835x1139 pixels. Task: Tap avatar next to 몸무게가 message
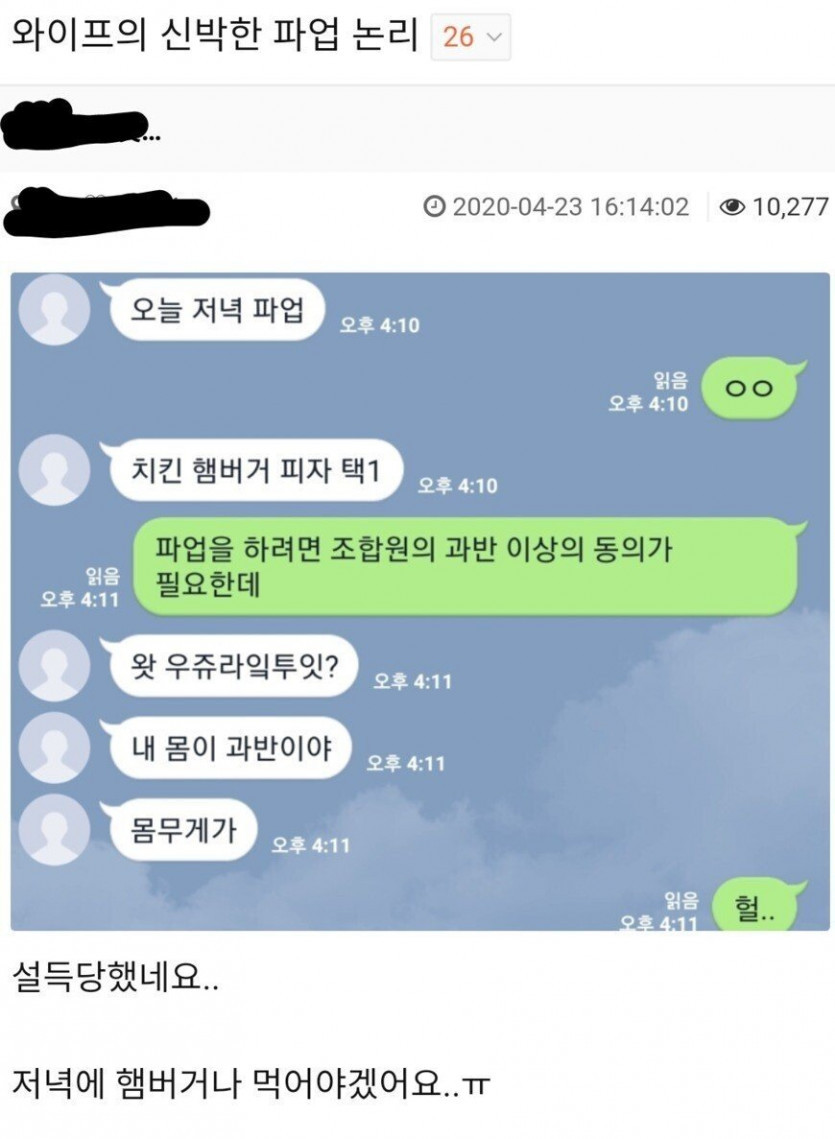pos(54,830)
